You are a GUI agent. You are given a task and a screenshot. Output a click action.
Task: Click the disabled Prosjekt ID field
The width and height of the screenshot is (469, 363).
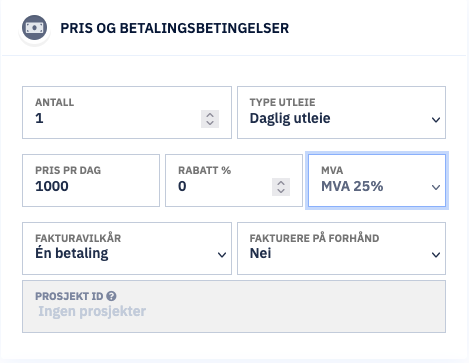tap(234, 307)
